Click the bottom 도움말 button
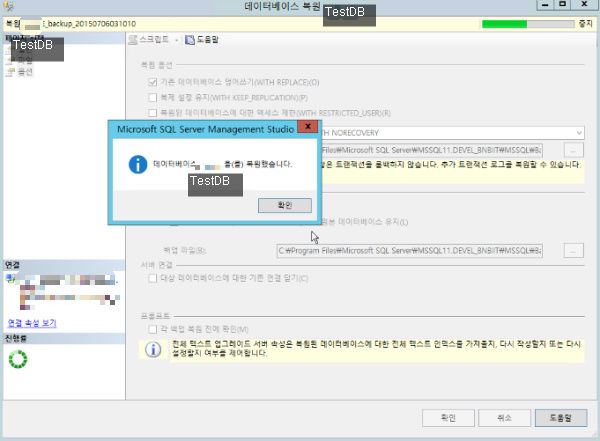The height and width of the screenshot is (441, 600). (x=561, y=418)
